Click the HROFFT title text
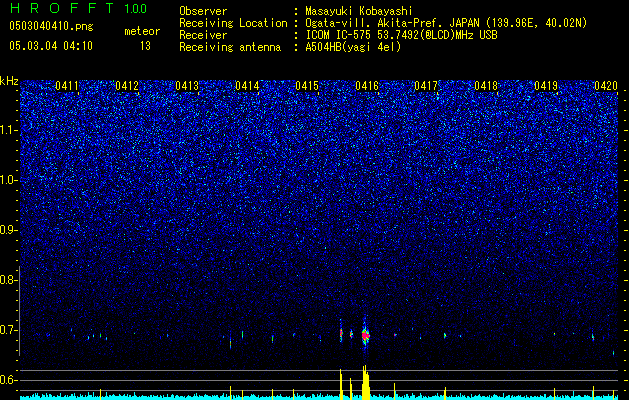Screen dimensions: 629x400 click(62, 8)
